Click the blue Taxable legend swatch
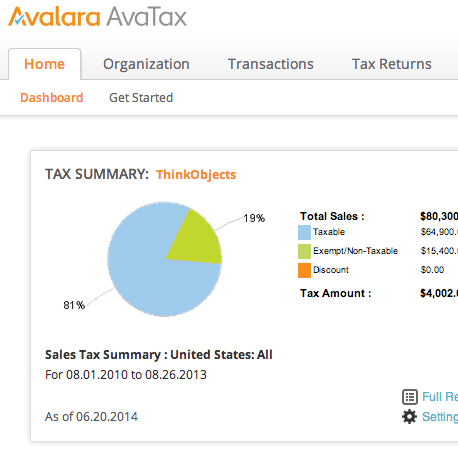Screen dimensions: 458x458 point(304,232)
